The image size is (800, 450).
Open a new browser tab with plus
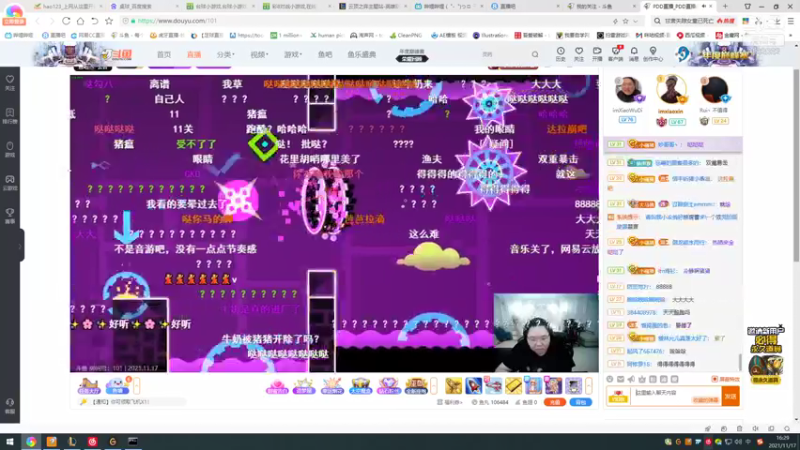pos(725,7)
